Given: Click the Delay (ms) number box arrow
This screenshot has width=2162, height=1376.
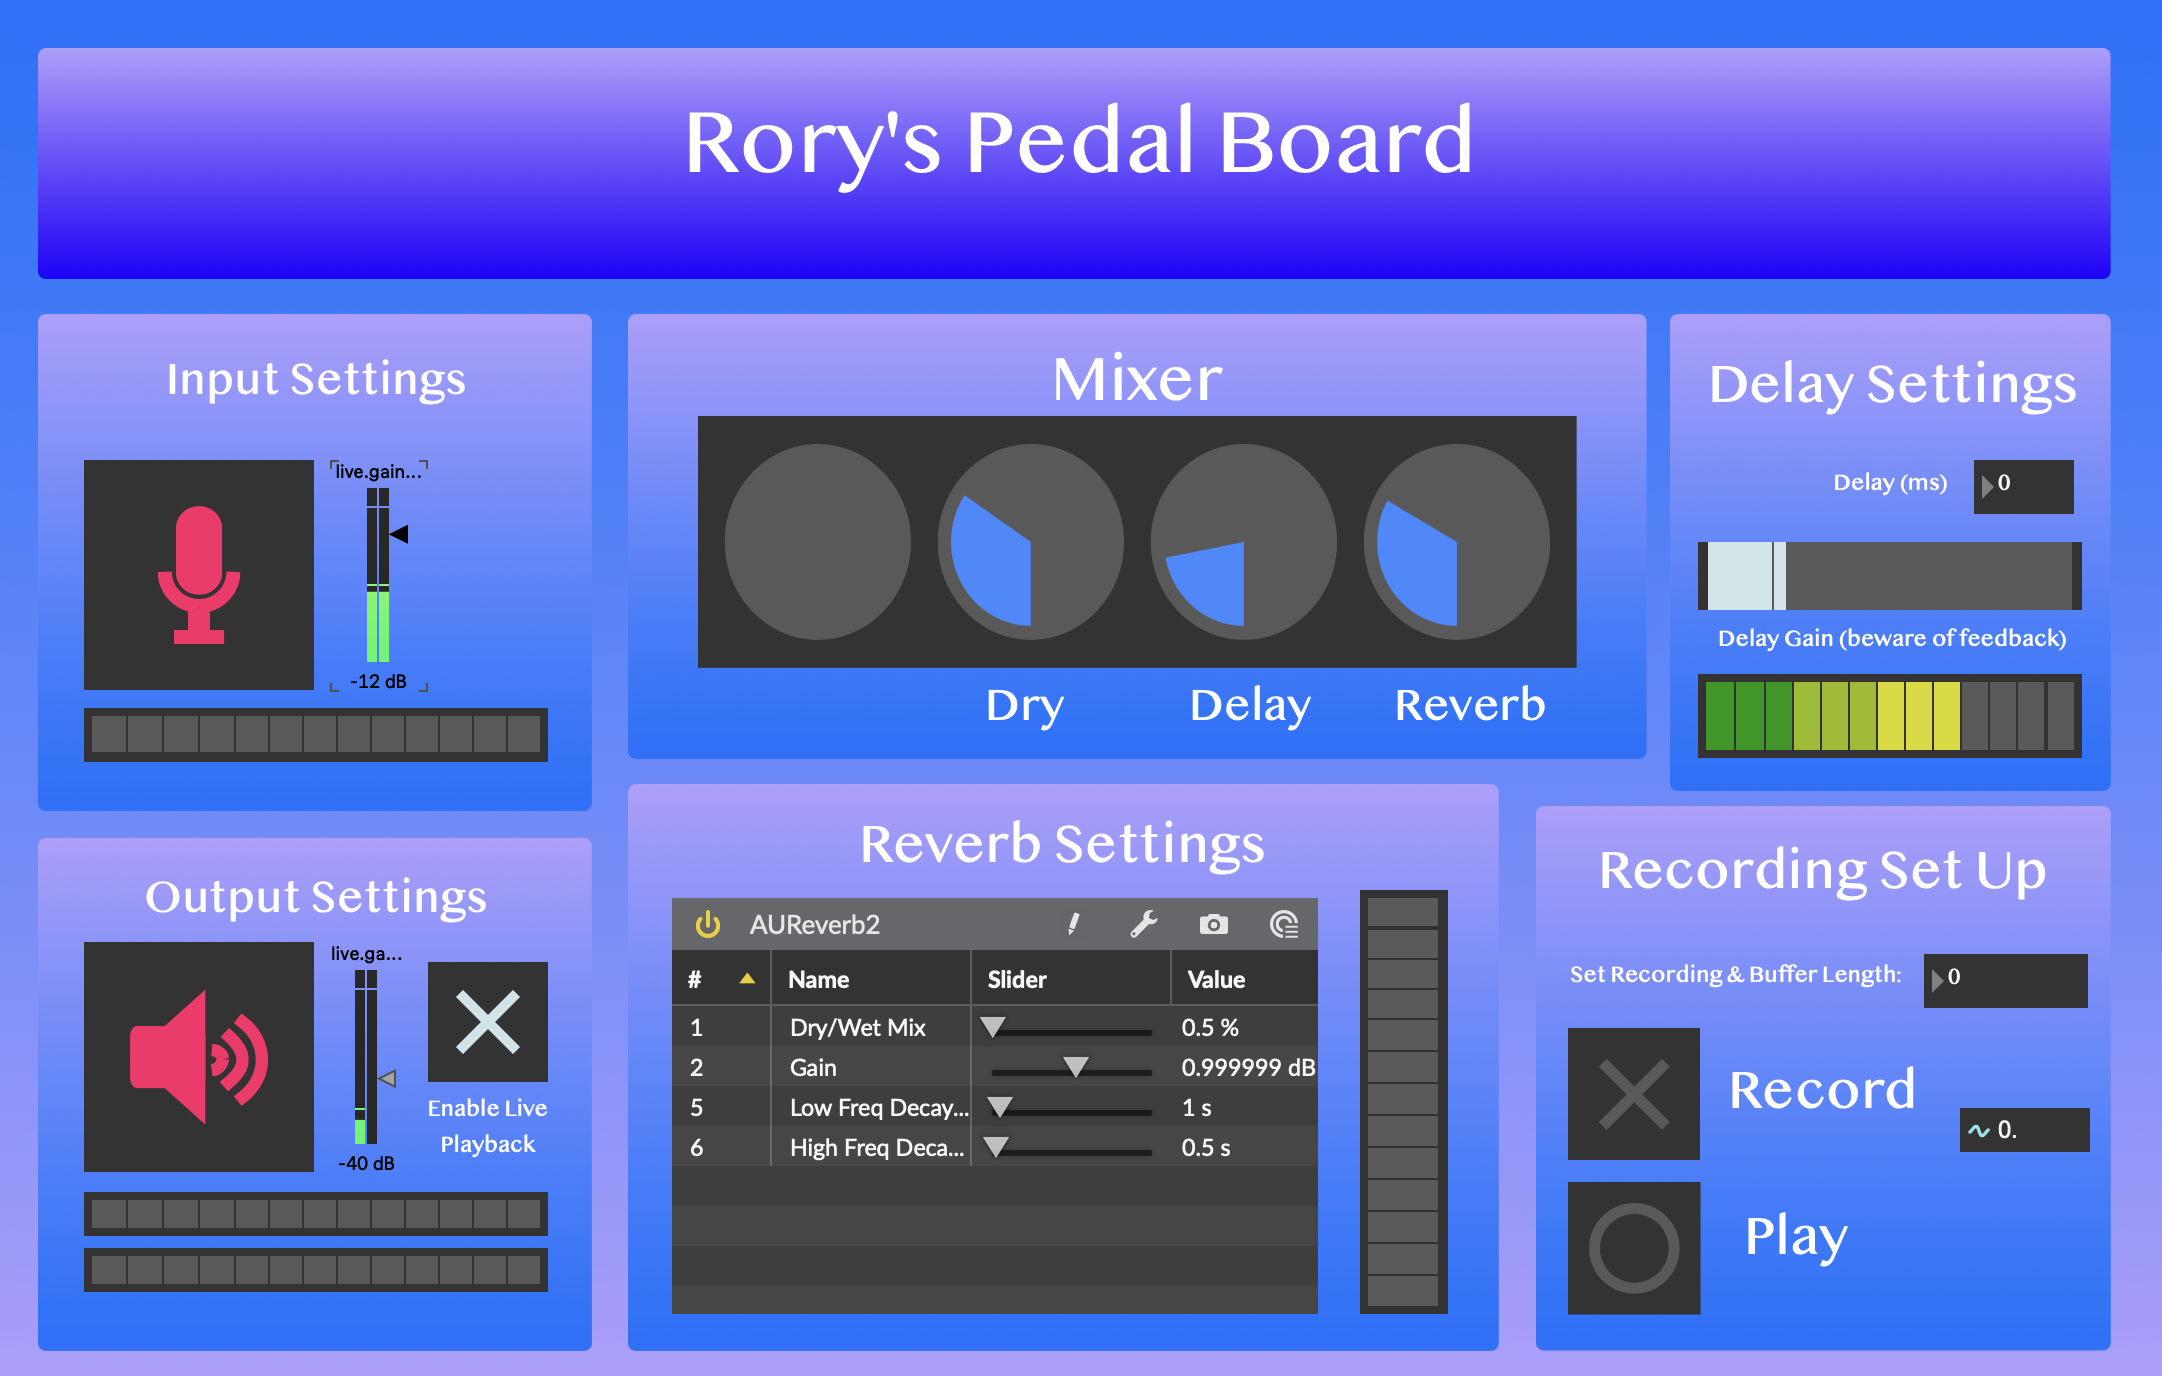Looking at the screenshot, I should [x=1987, y=487].
